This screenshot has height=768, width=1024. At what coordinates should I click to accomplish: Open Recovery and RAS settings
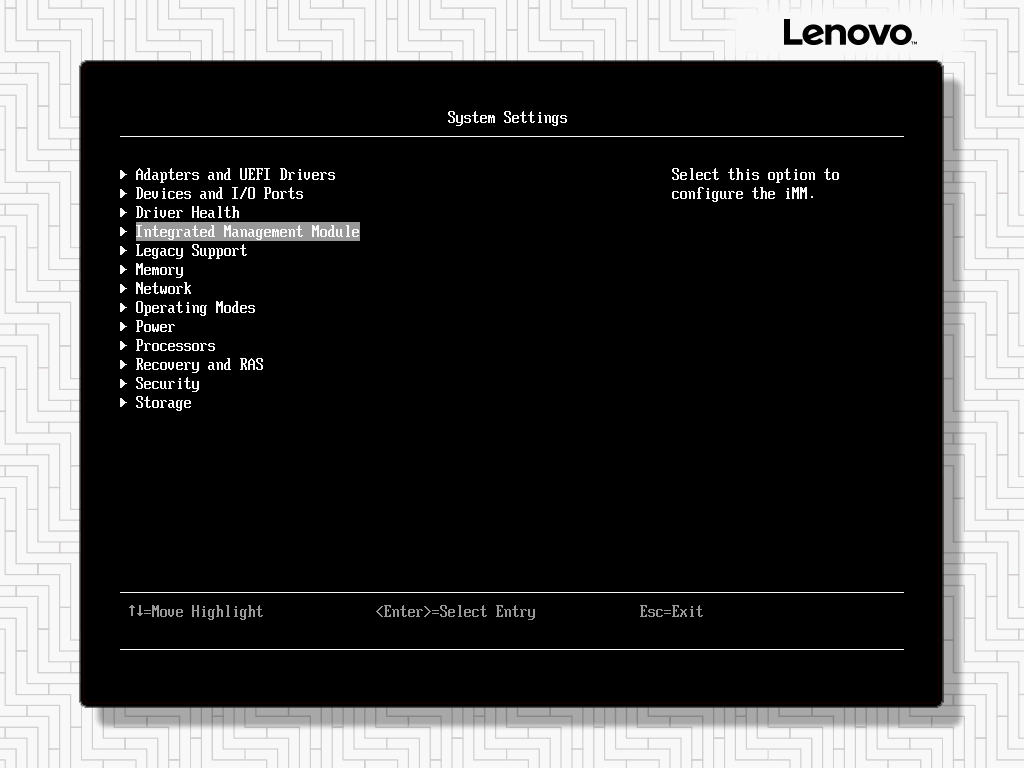tap(199, 365)
